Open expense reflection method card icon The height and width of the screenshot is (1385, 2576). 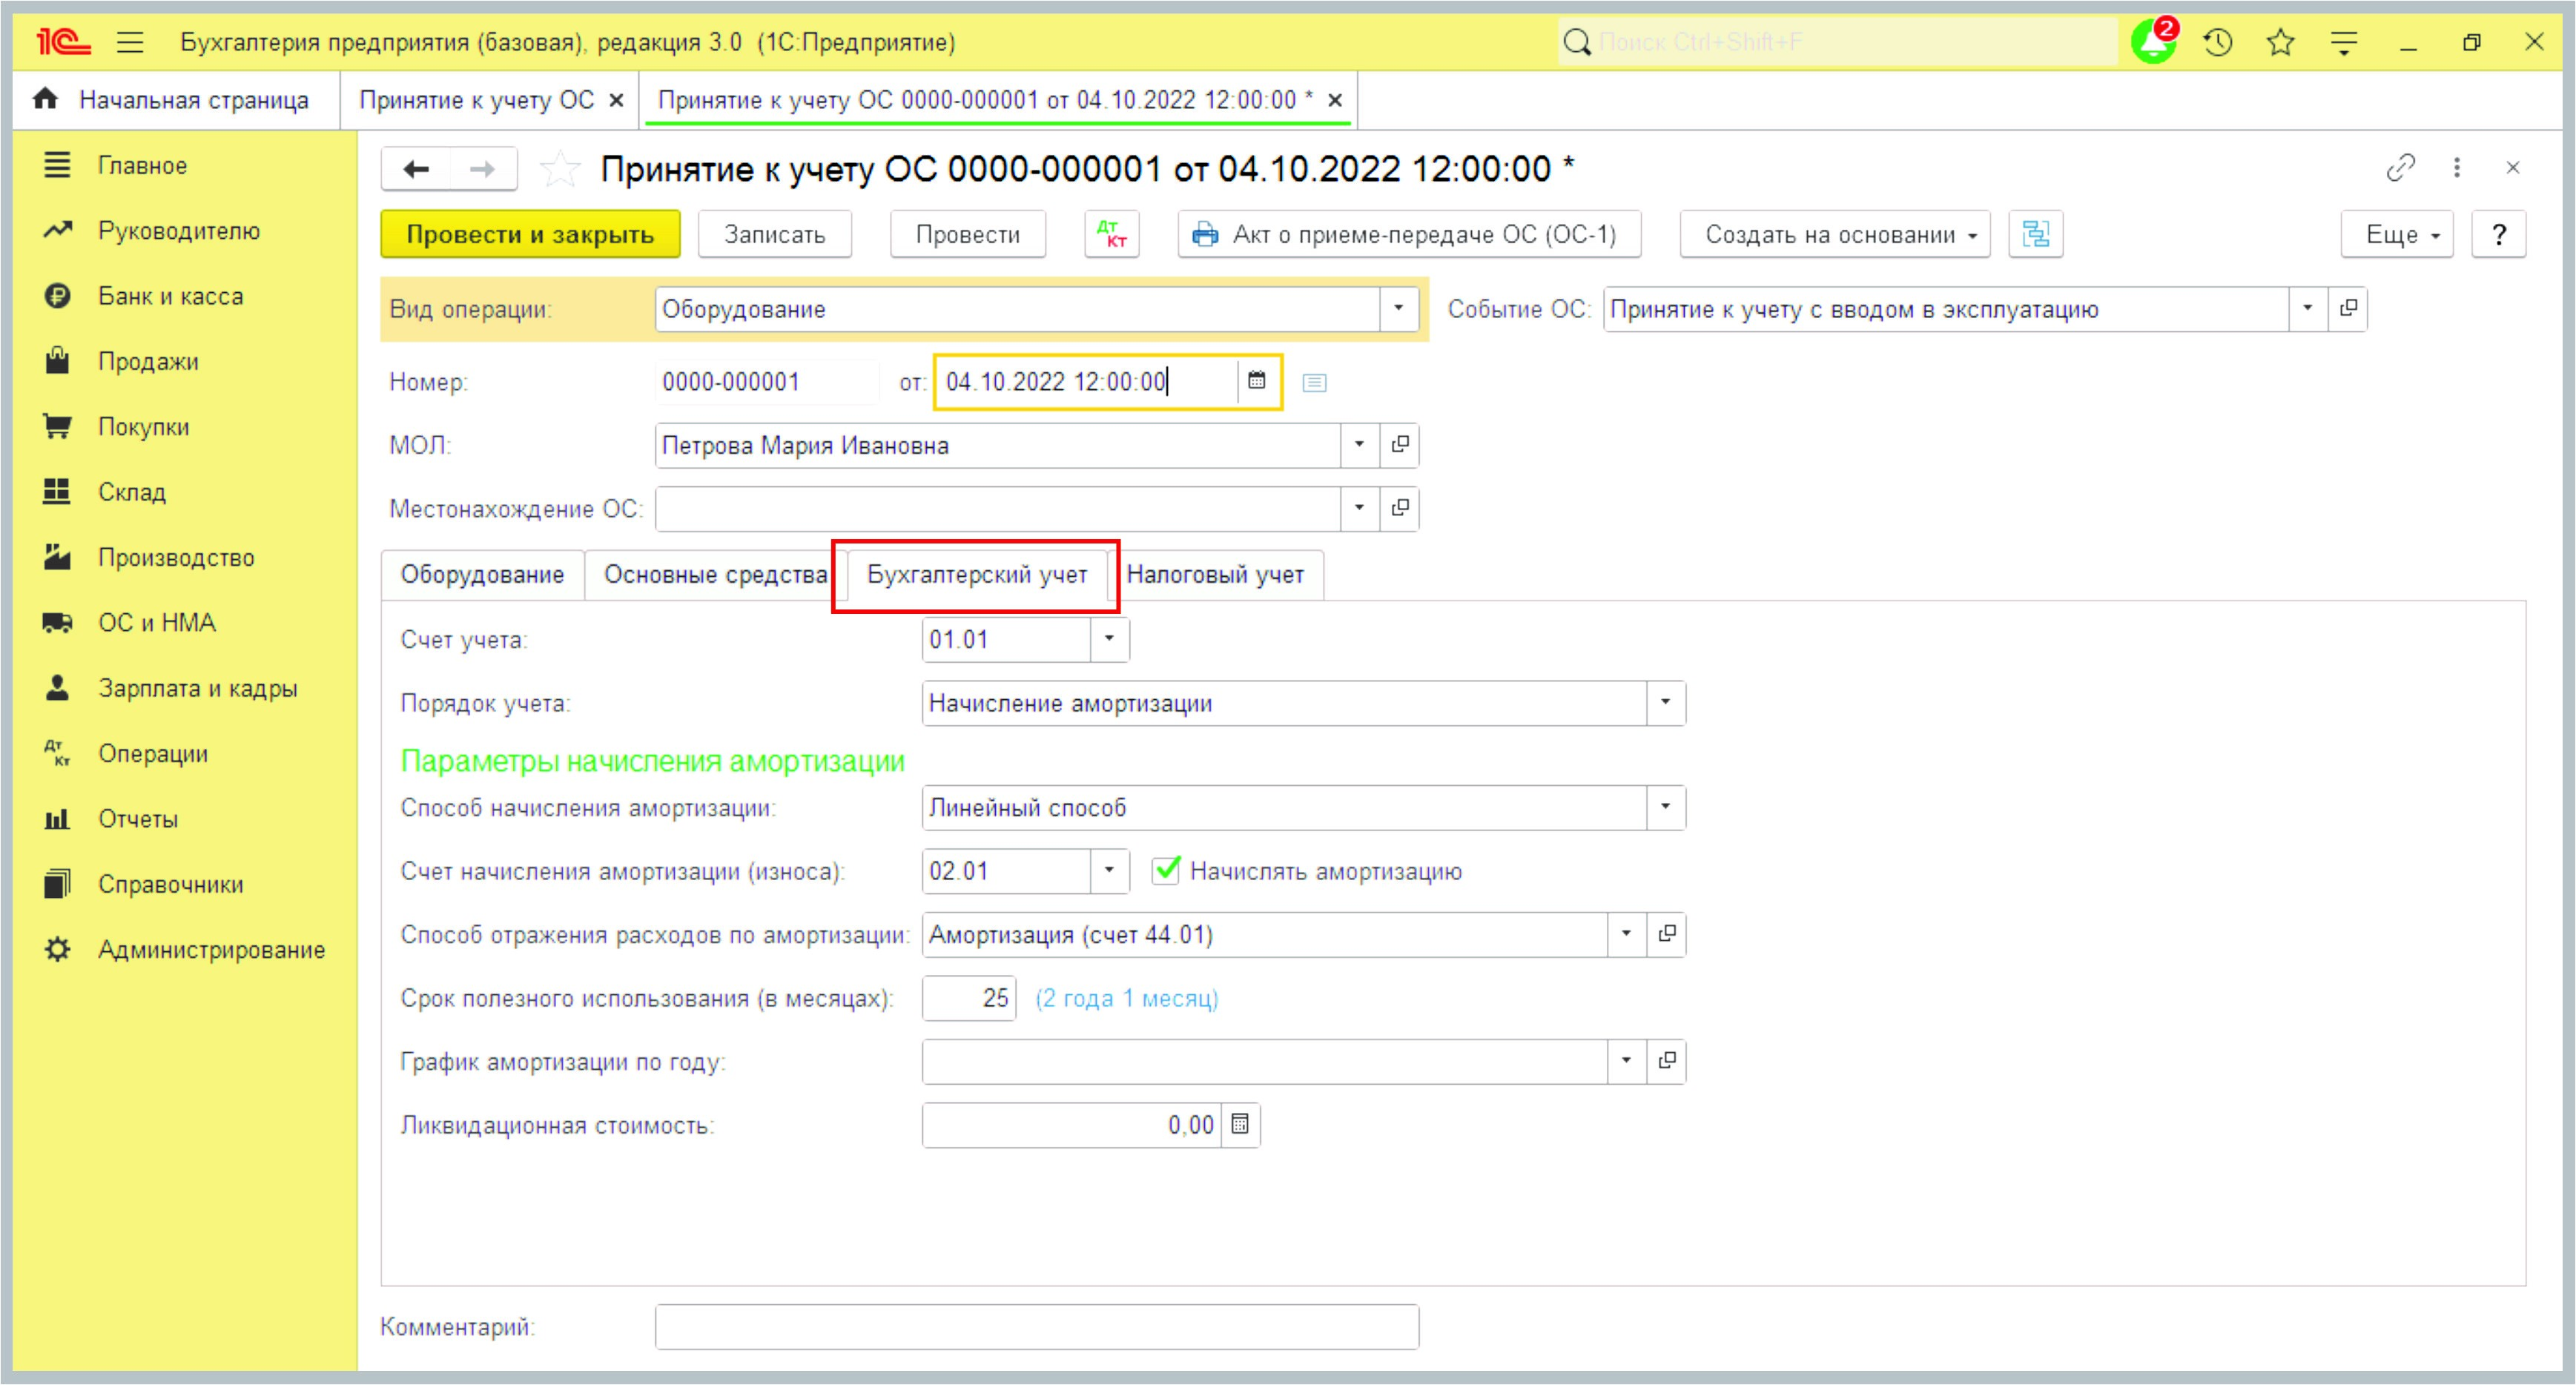point(1666,934)
